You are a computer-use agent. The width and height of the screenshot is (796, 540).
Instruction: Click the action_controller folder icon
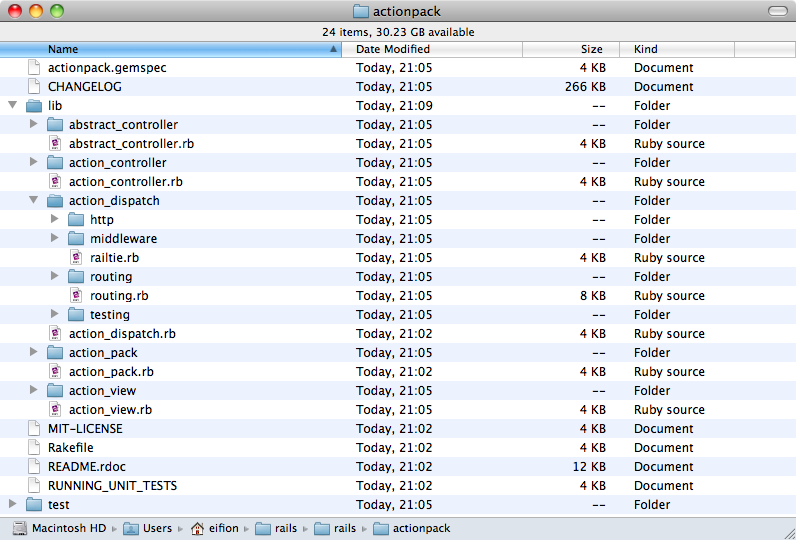point(55,162)
